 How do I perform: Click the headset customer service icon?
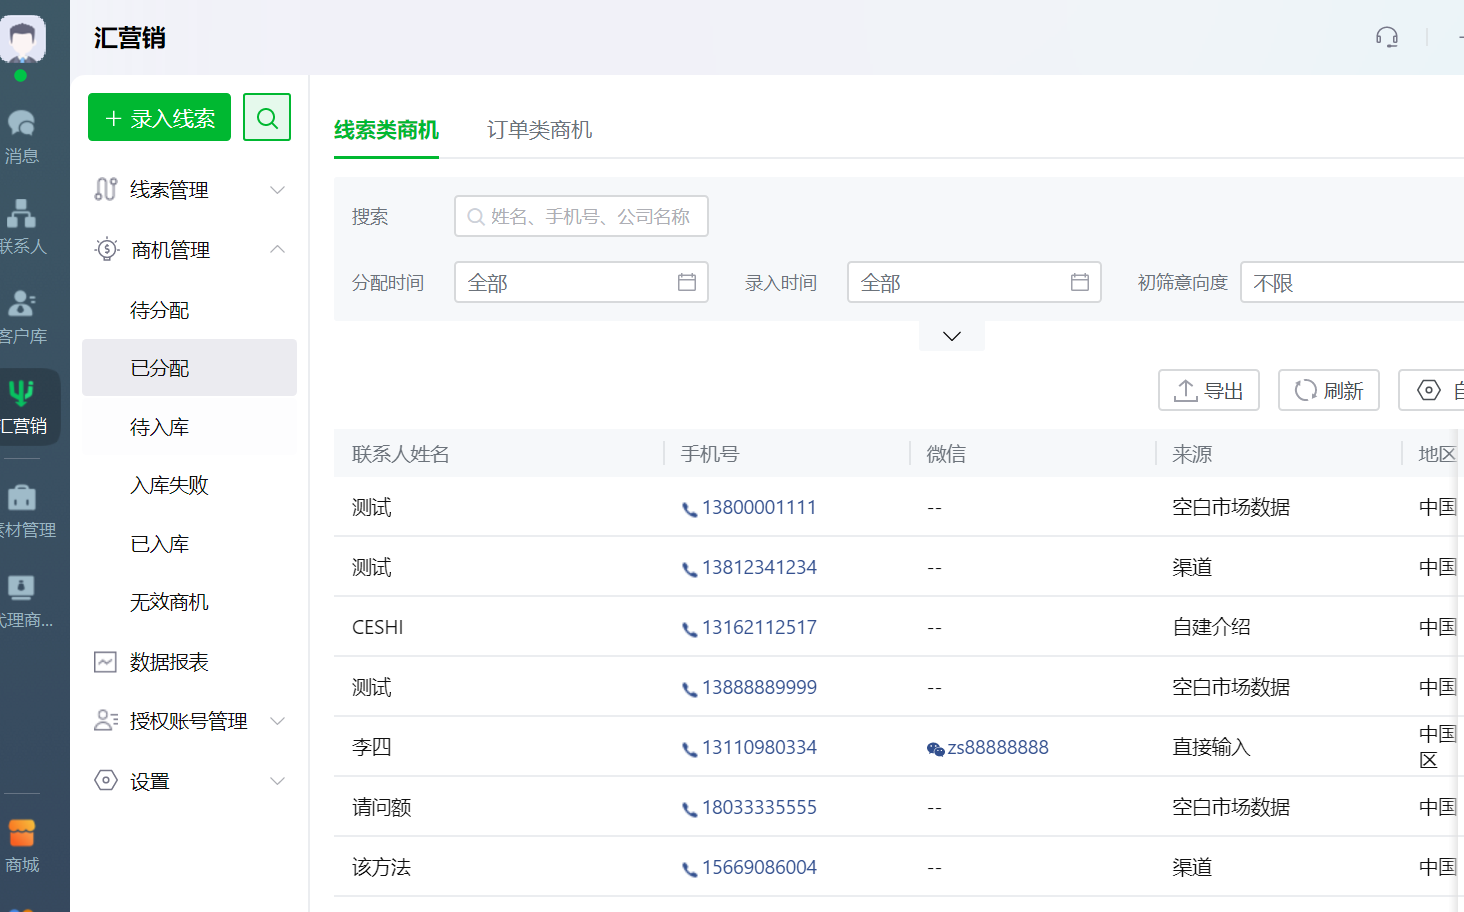pyautogui.click(x=1386, y=38)
